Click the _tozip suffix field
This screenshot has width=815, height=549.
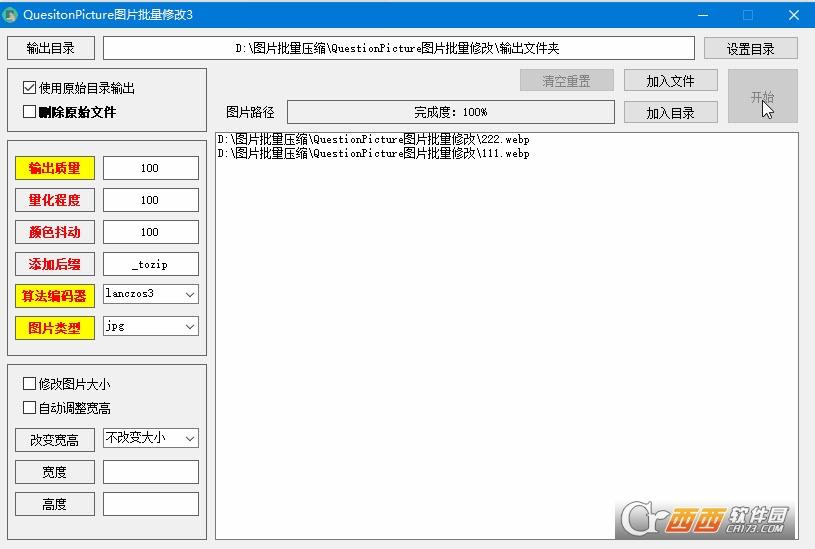[x=151, y=264]
